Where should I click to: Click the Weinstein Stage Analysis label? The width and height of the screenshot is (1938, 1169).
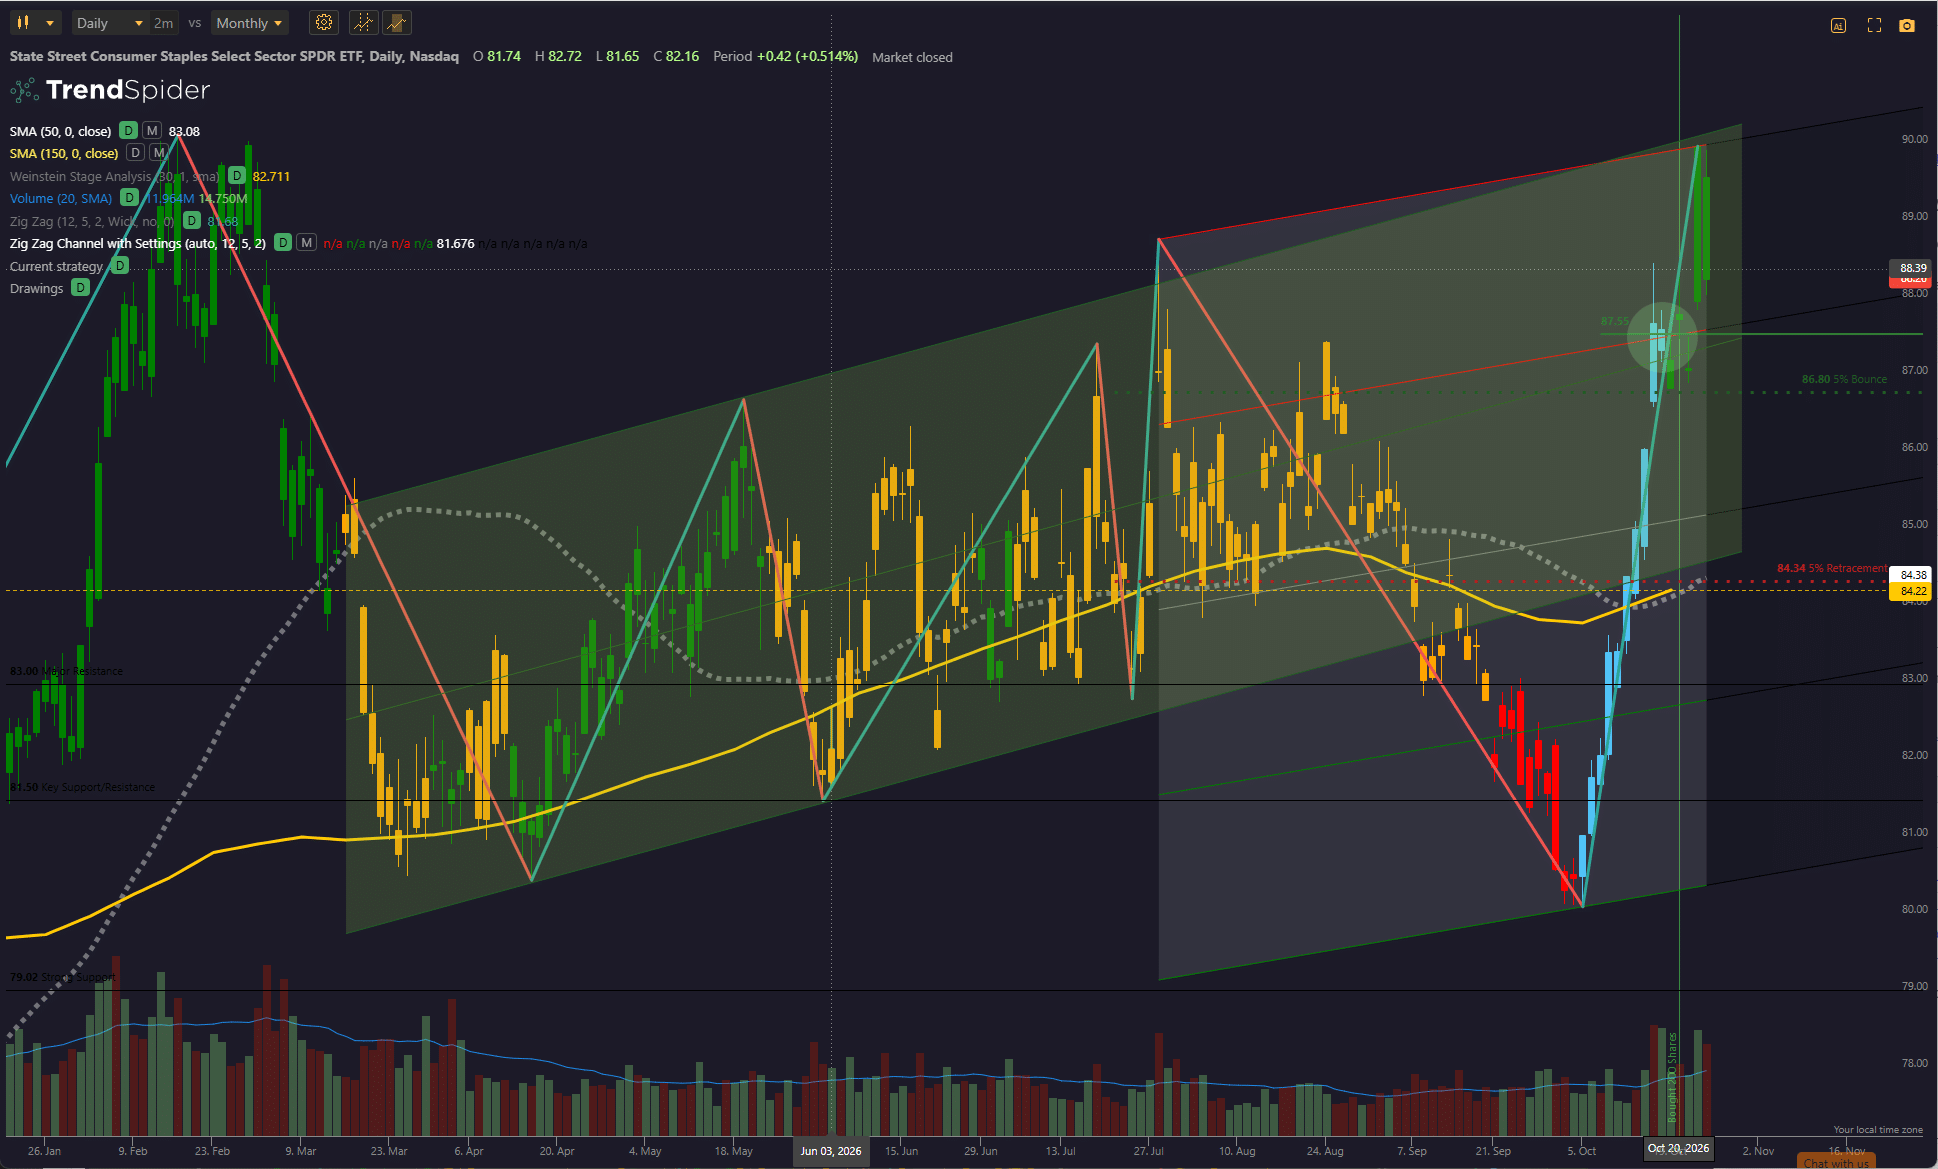114,176
